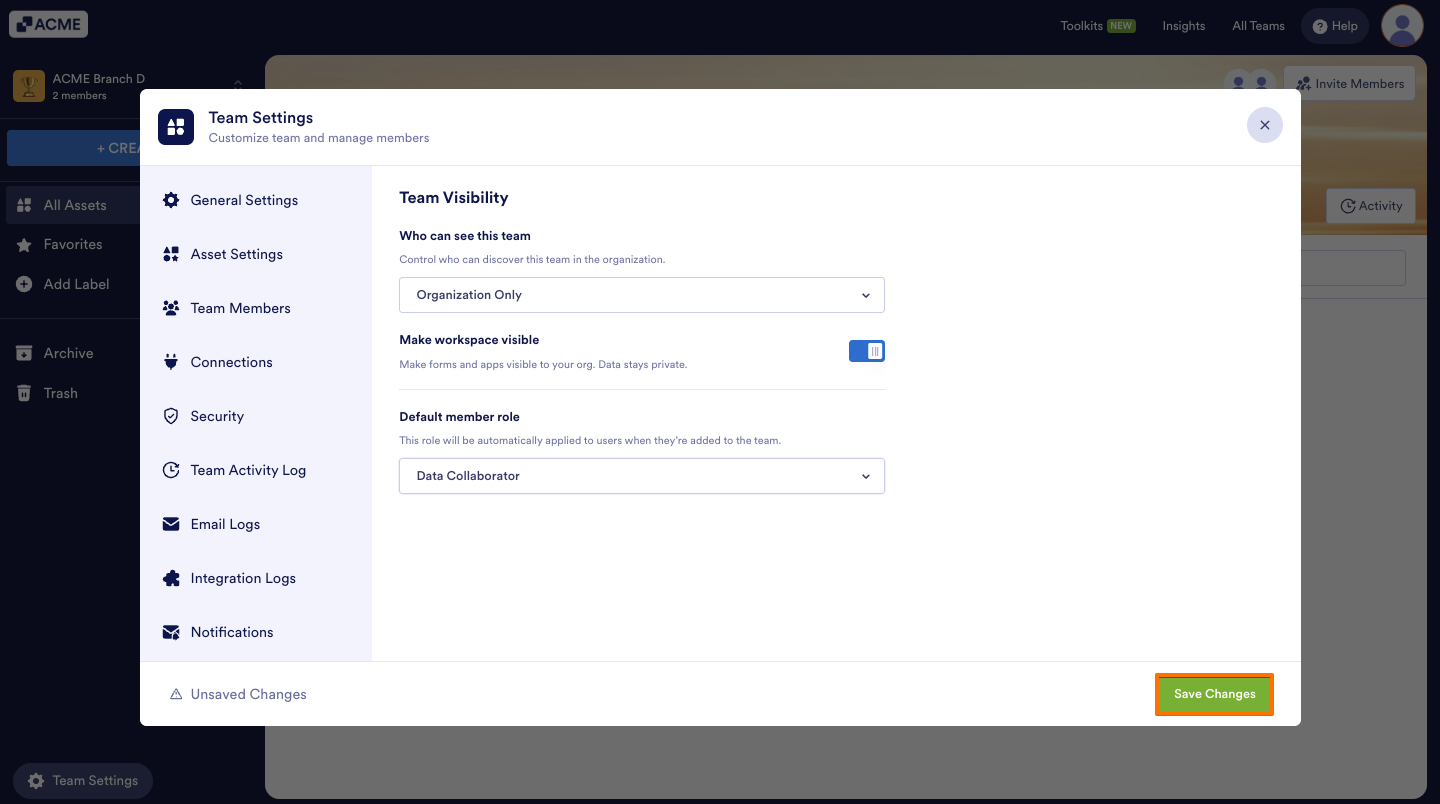Toggle the Make workspace visible switch
This screenshot has height=804, width=1440.
pyautogui.click(x=867, y=351)
